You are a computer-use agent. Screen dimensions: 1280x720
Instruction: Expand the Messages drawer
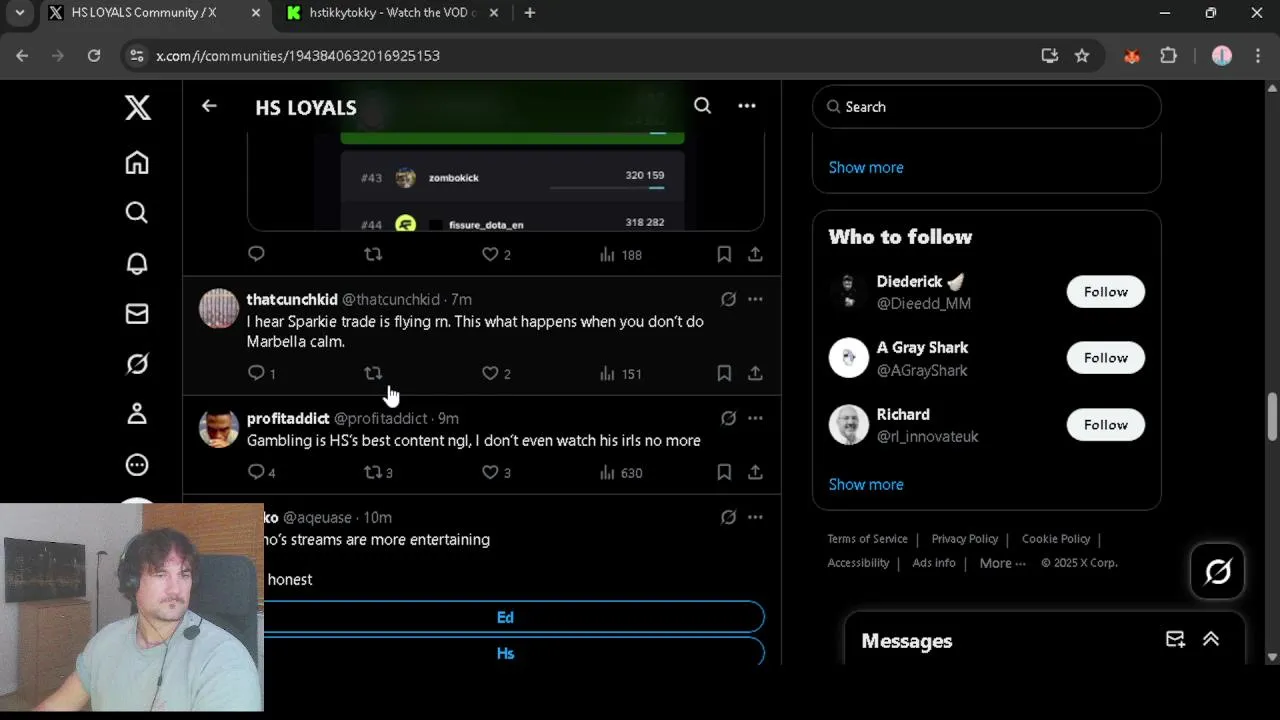point(1211,639)
